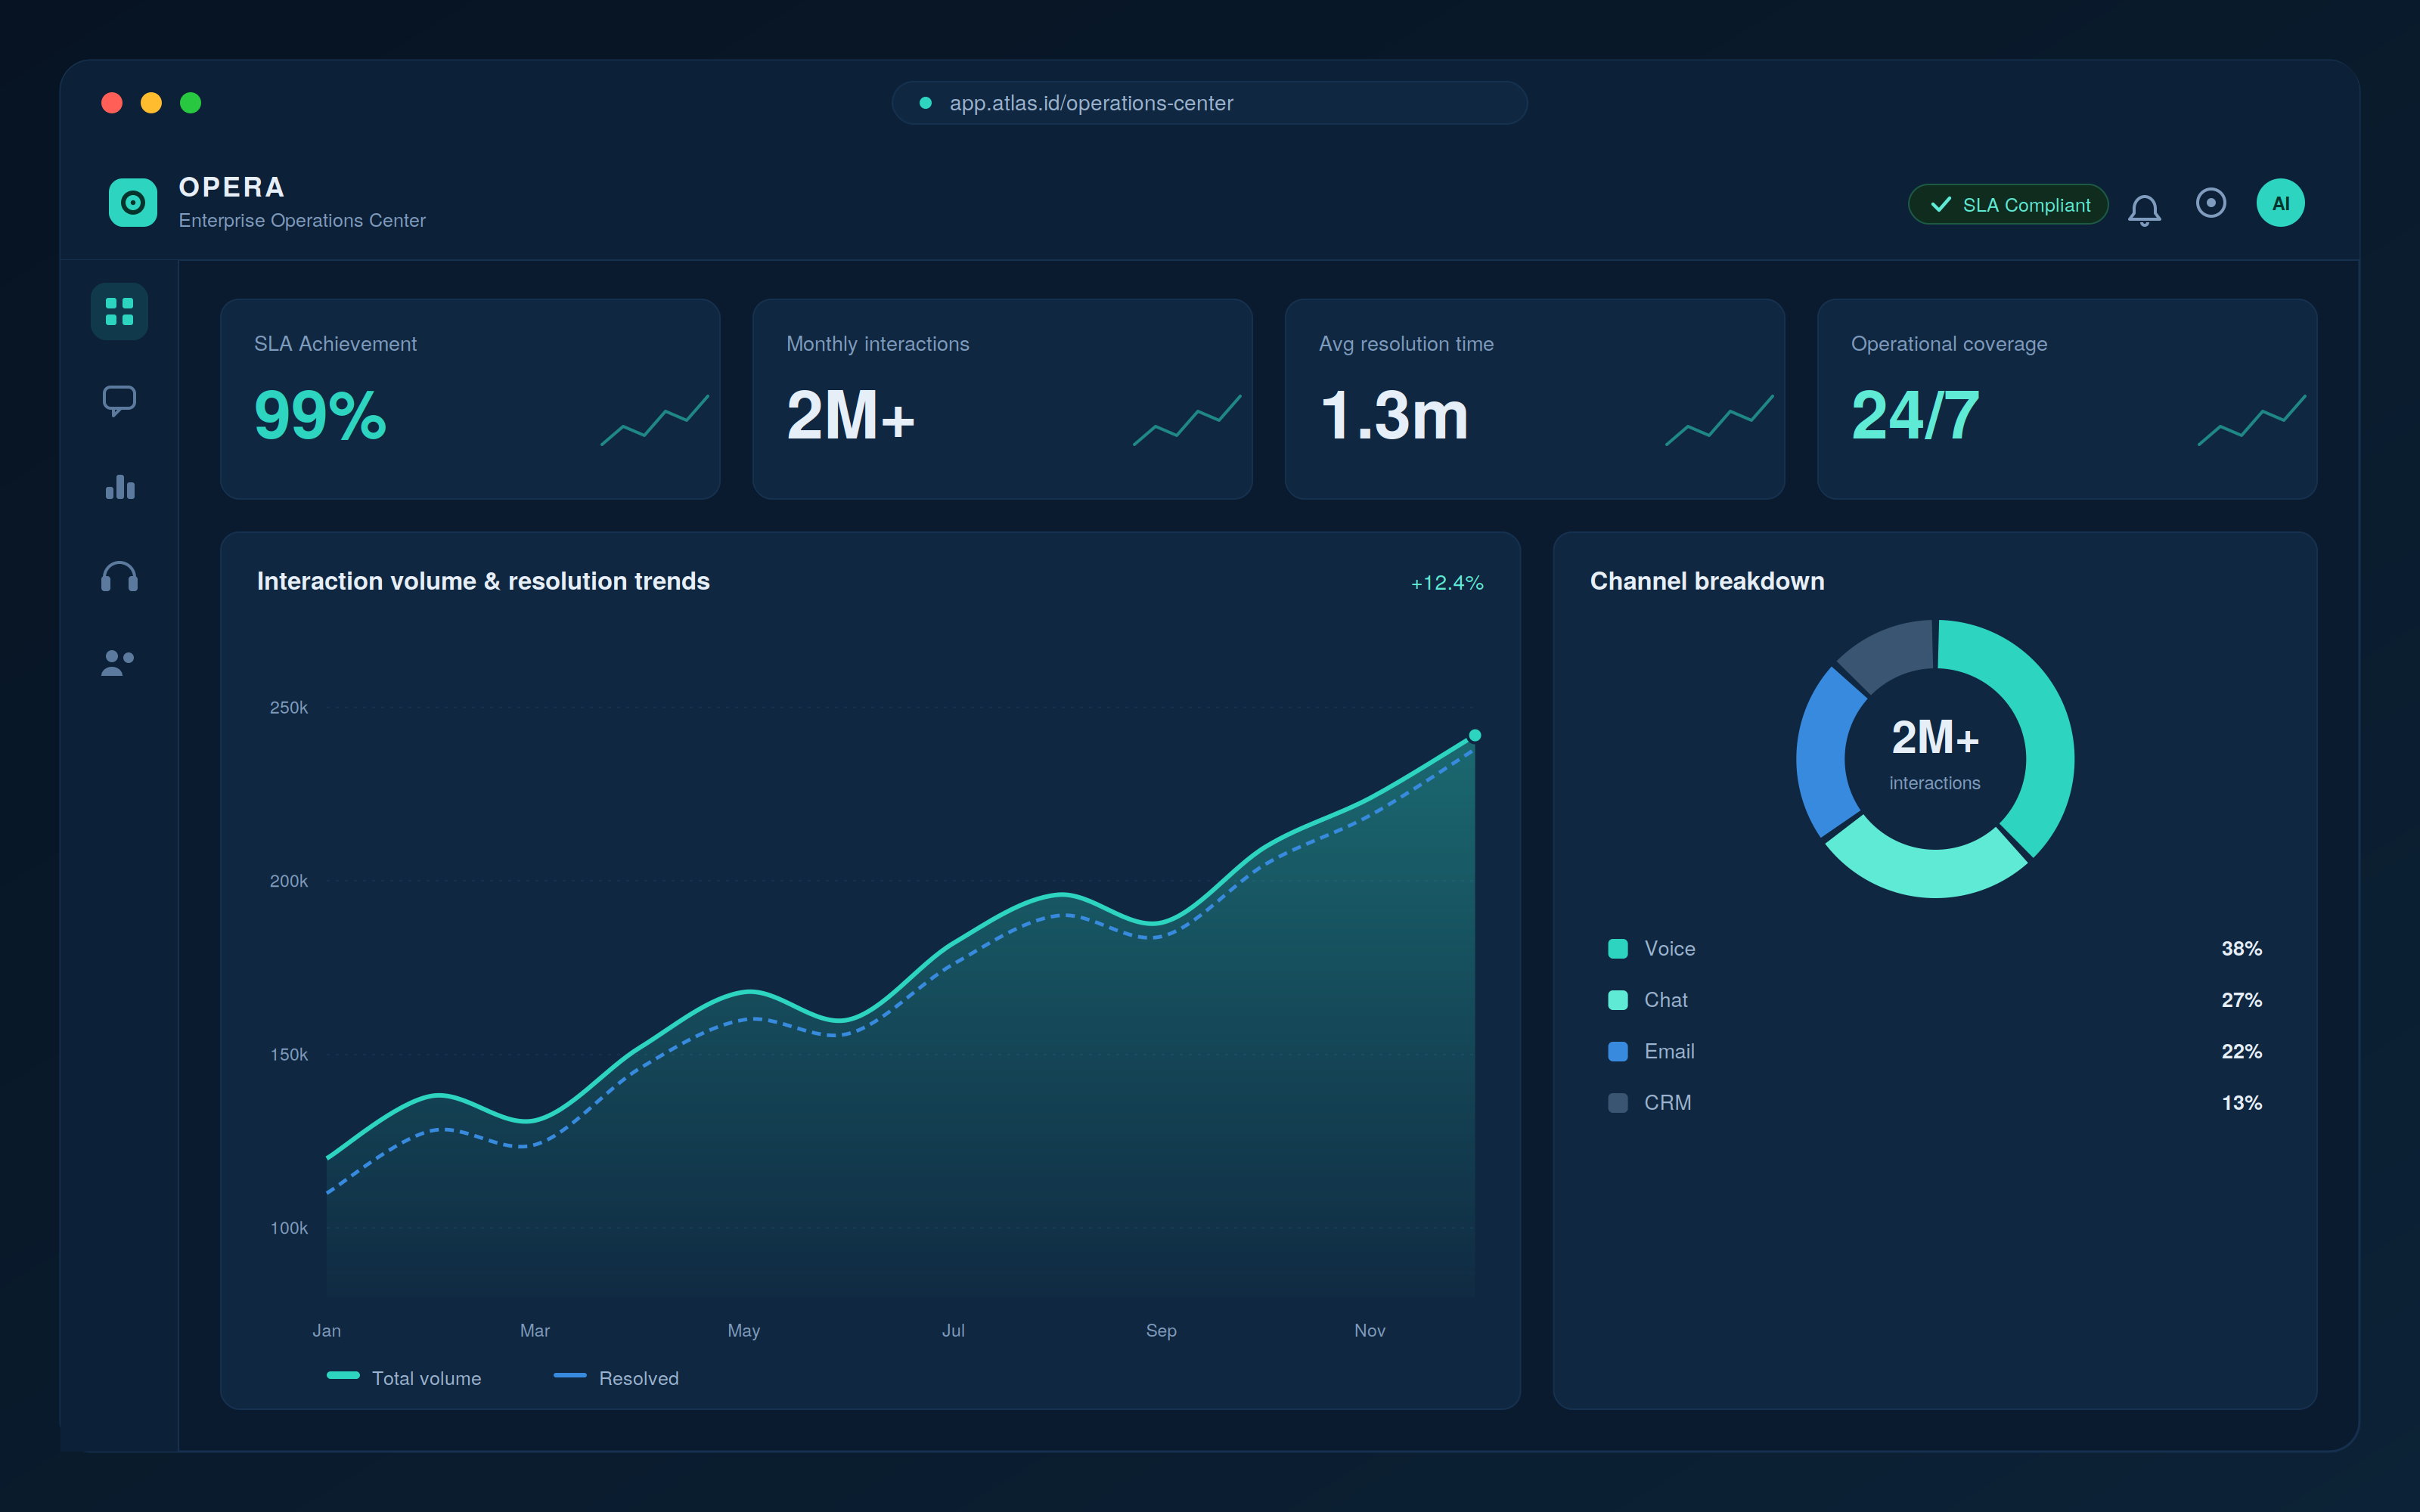The height and width of the screenshot is (1512, 2420).
Task: Click the SLA Compliant status badge
Action: point(2008,204)
